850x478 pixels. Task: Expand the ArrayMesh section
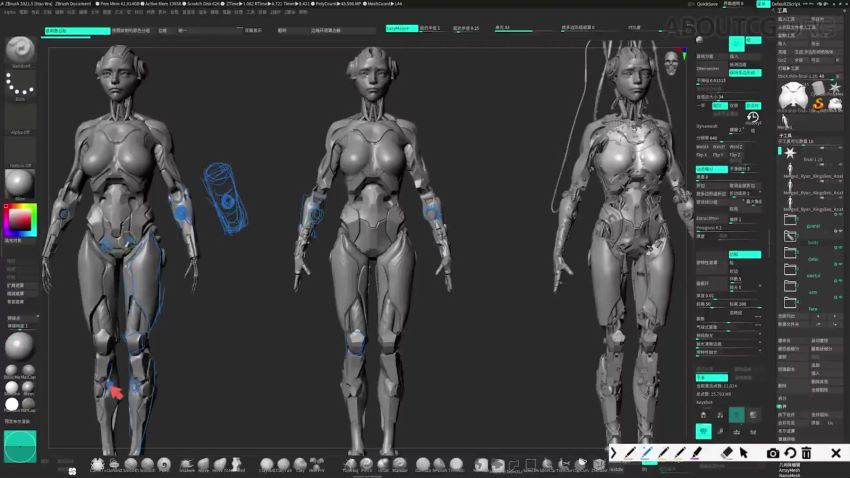(x=789, y=470)
